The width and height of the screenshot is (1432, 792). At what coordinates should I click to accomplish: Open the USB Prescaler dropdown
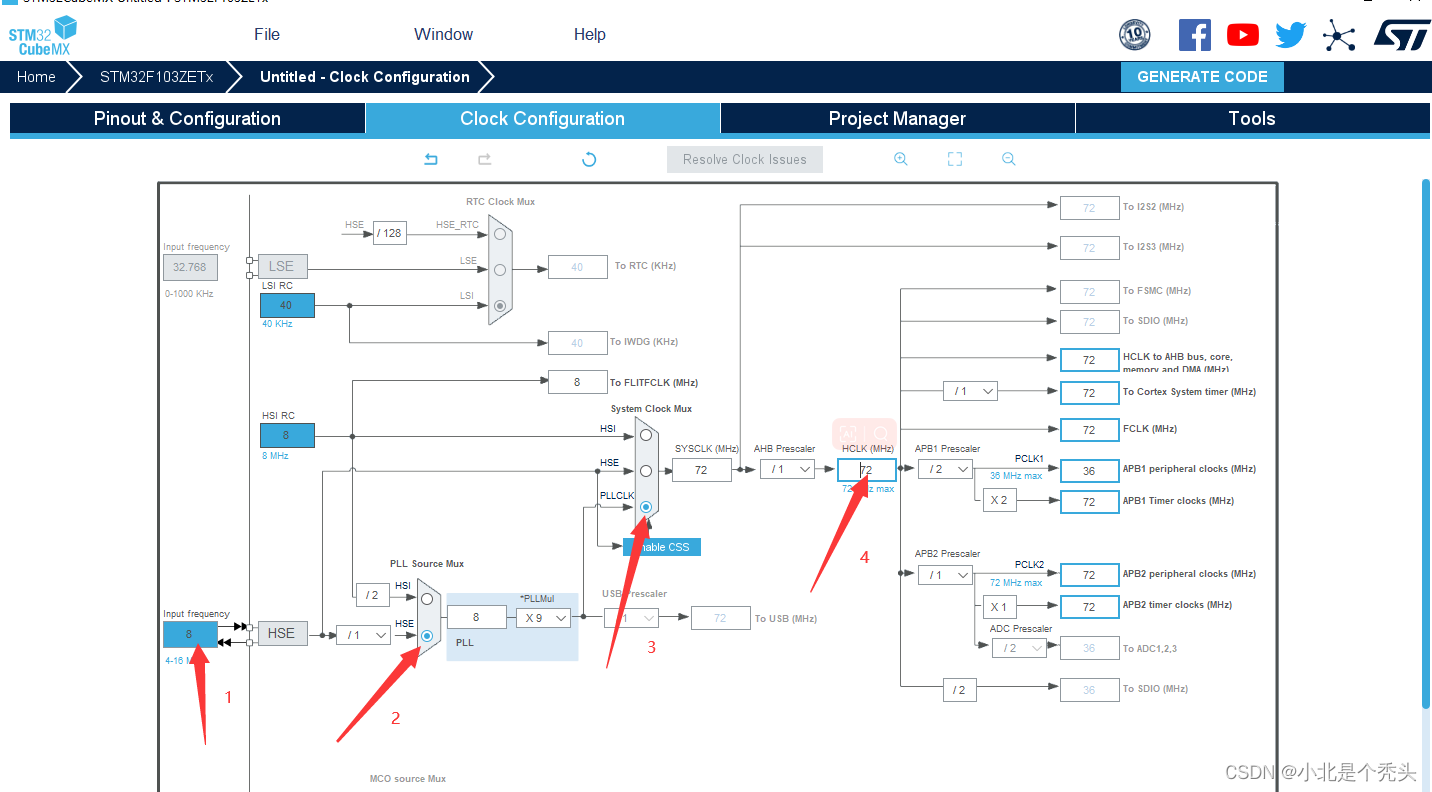coord(631,618)
